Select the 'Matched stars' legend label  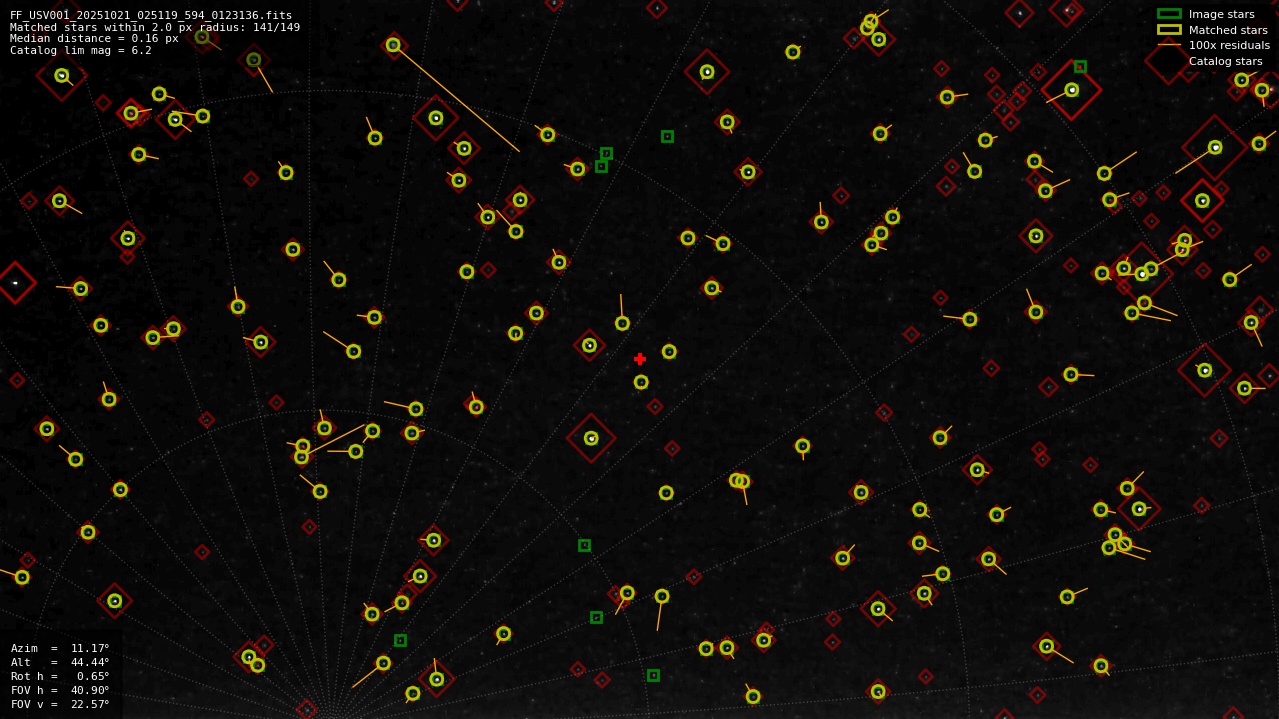pos(1228,30)
